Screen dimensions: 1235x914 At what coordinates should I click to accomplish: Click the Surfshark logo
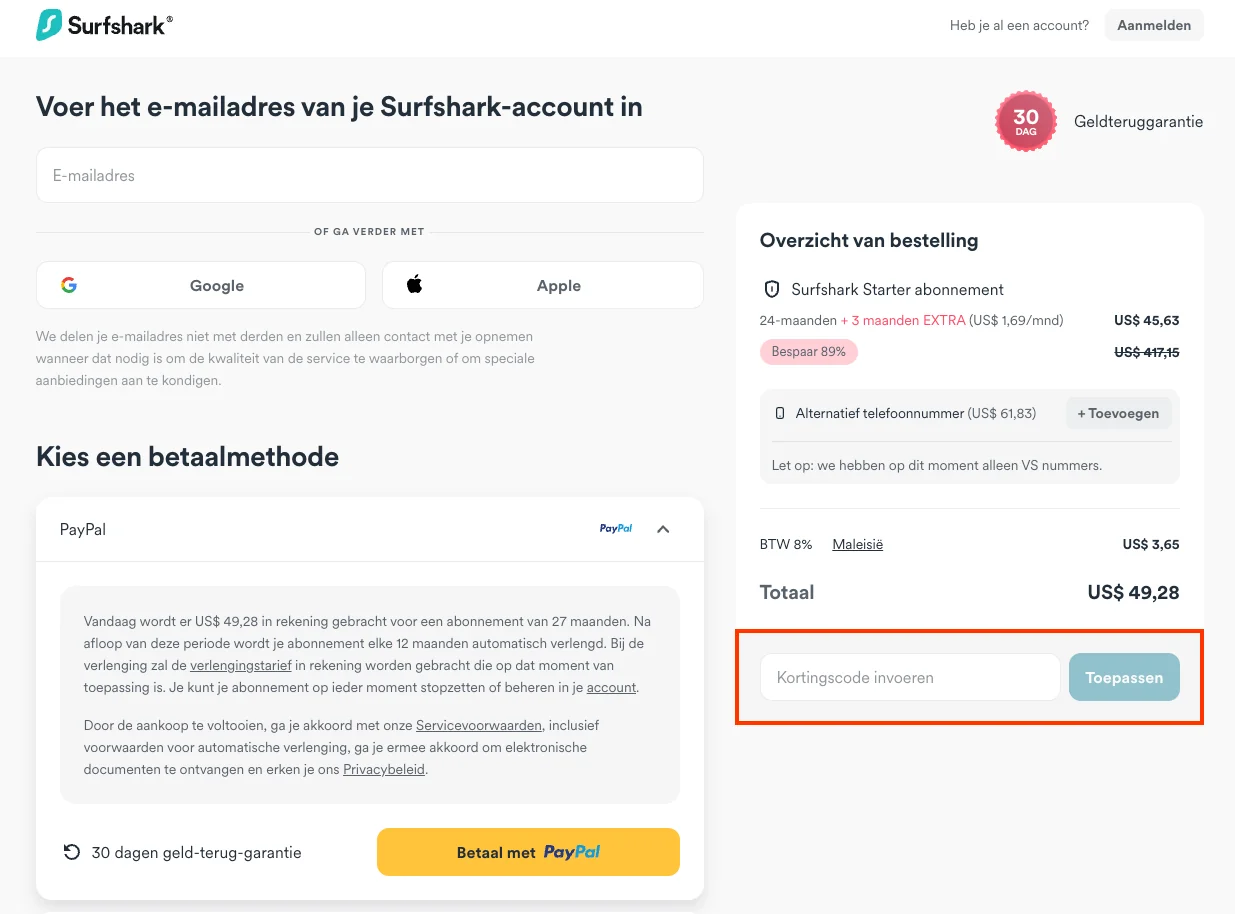[x=103, y=24]
